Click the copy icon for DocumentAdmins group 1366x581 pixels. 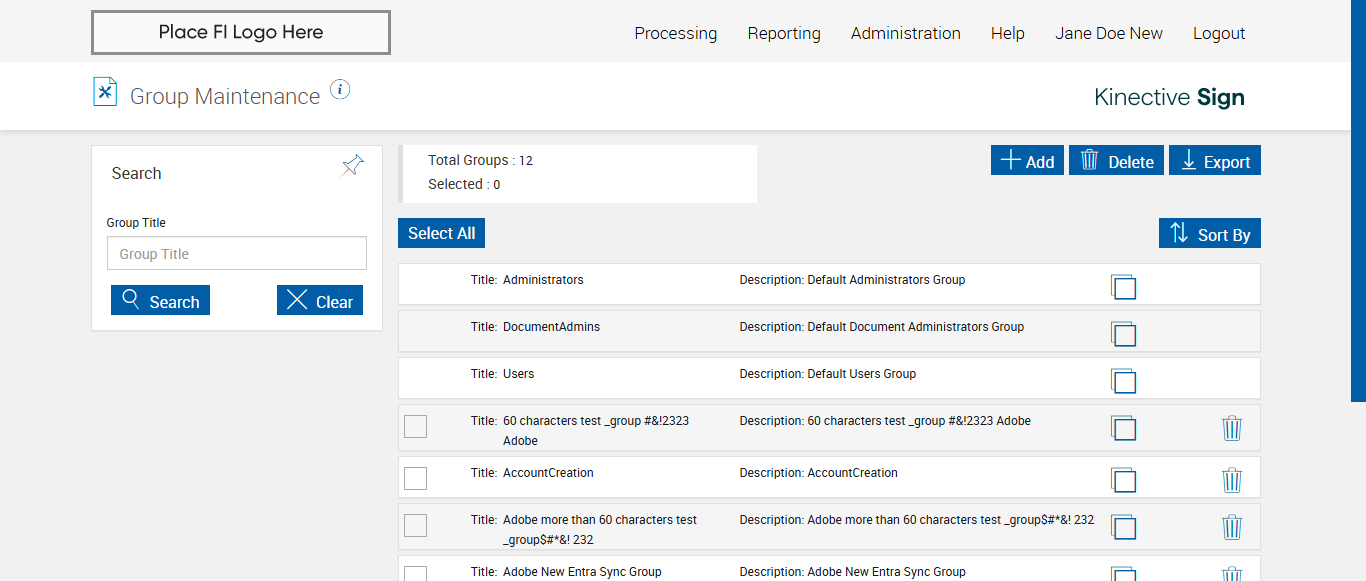click(x=1123, y=334)
